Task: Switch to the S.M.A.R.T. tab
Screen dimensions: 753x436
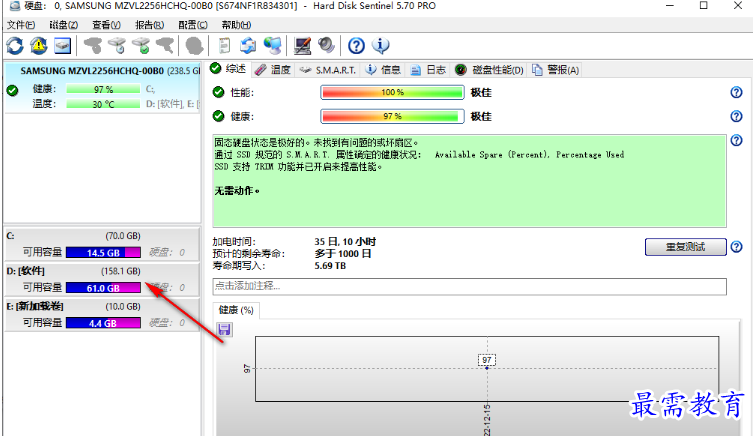Action: click(x=328, y=70)
